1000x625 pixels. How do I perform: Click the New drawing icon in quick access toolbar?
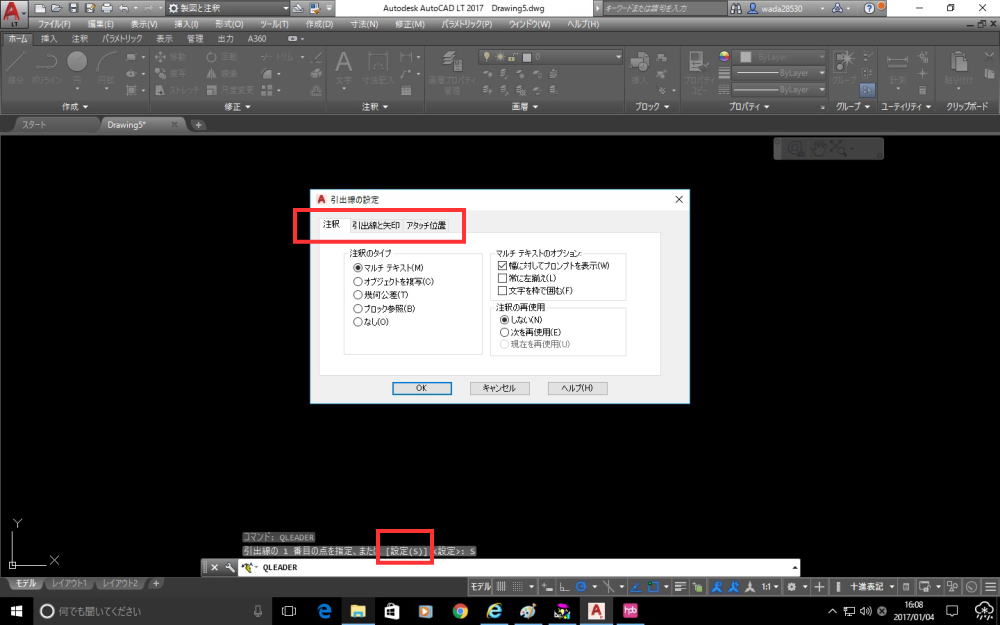point(40,8)
